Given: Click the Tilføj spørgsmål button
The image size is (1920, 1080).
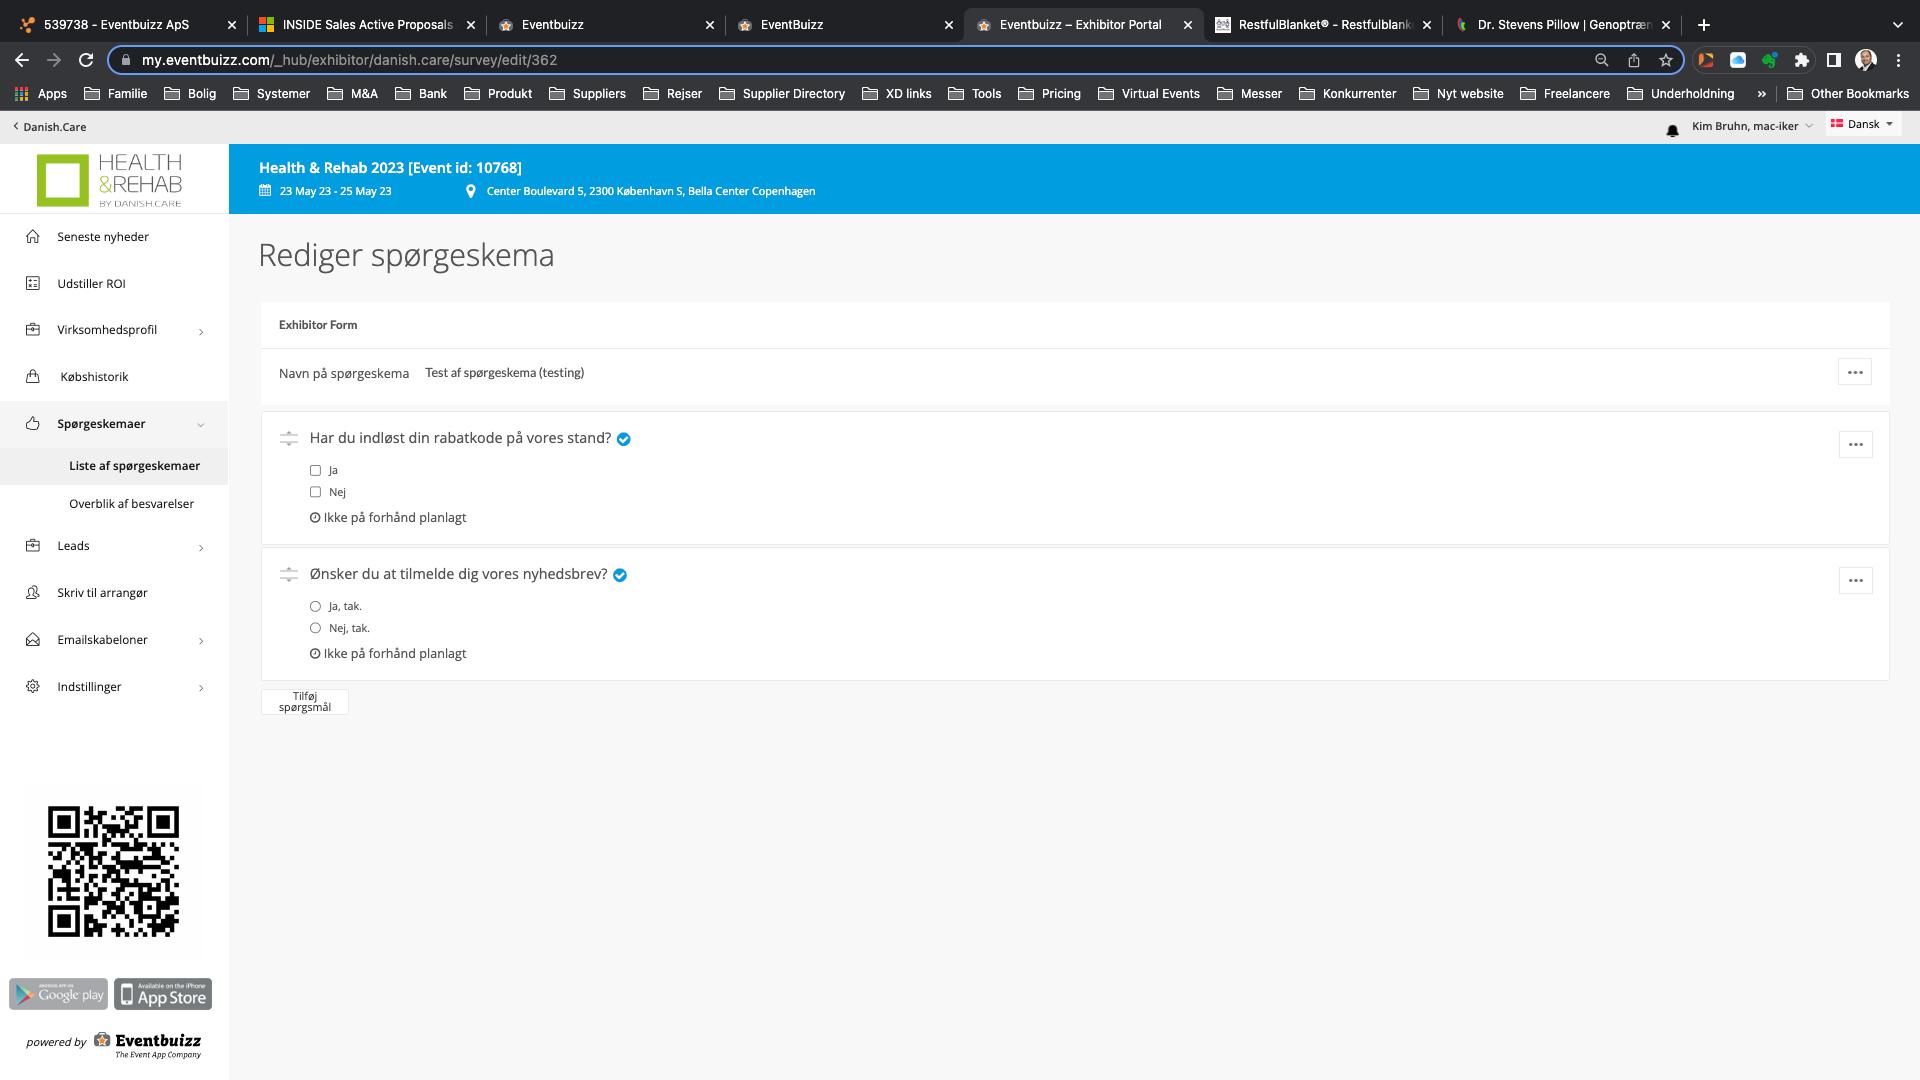Looking at the screenshot, I should coord(305,702).
